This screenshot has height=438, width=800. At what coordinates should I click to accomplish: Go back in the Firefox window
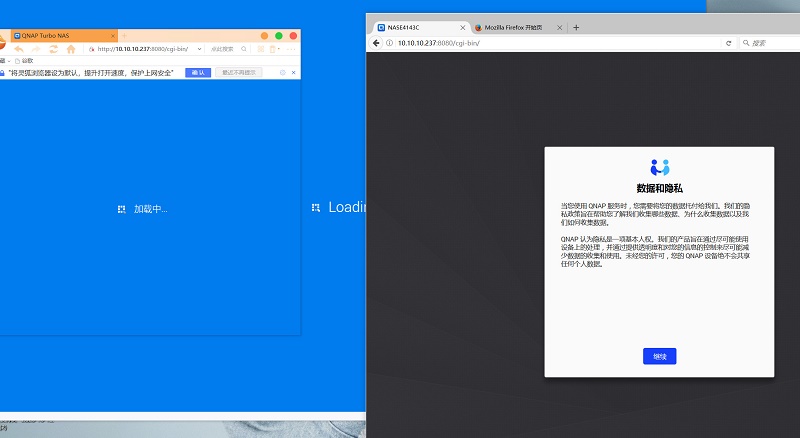pos(376,43)
